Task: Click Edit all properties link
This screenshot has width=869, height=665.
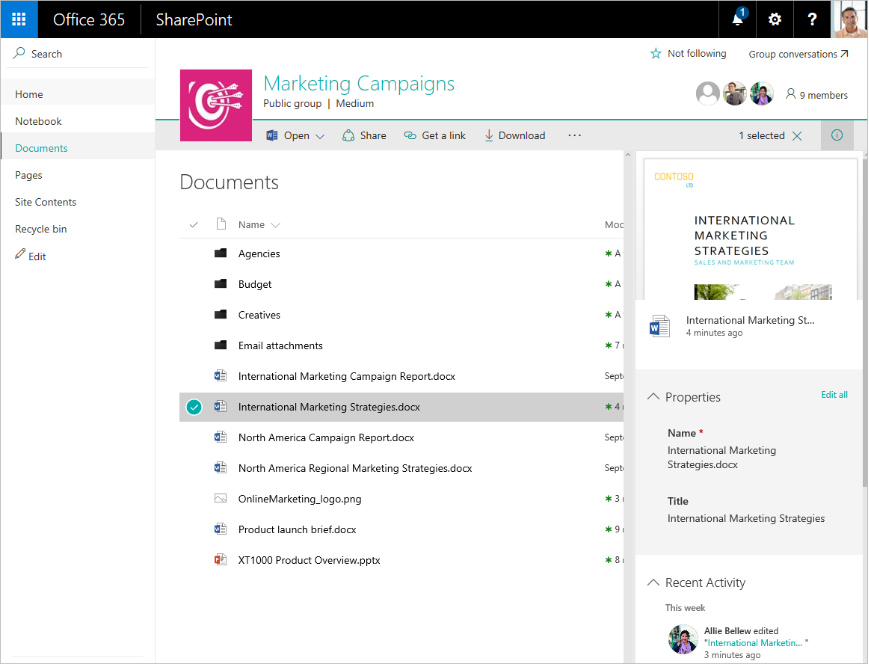Action: click(834, 395)
